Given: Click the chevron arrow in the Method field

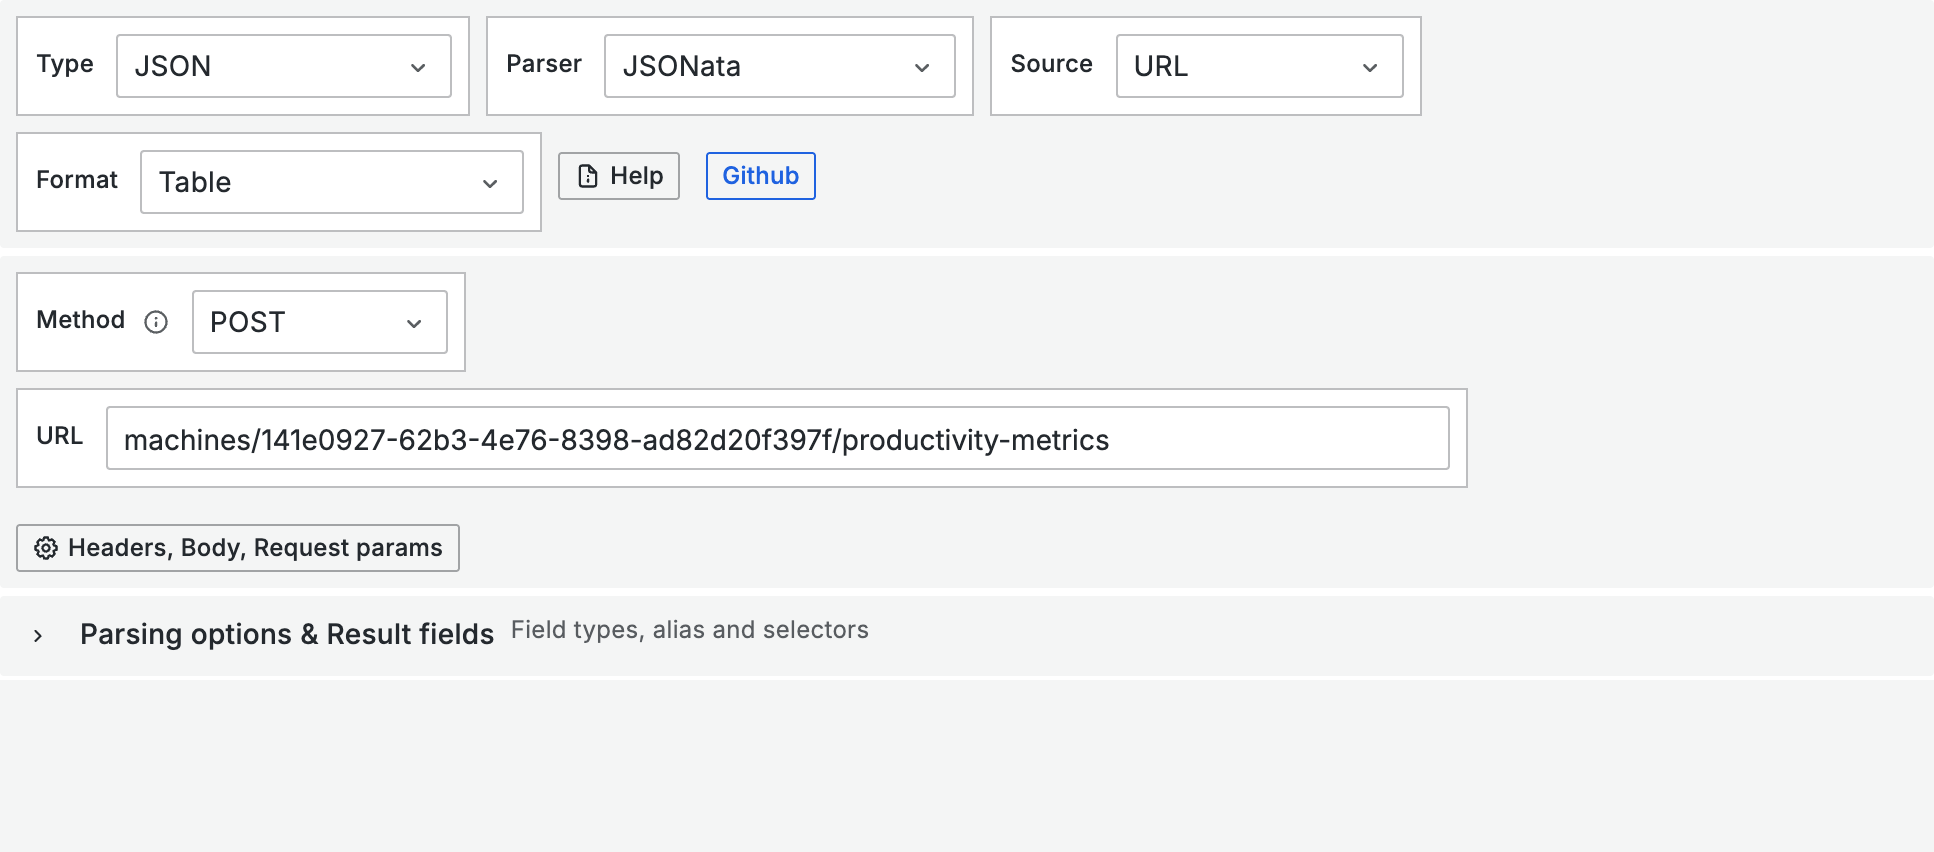Looking at the screenshot, I should pos(414,323).
